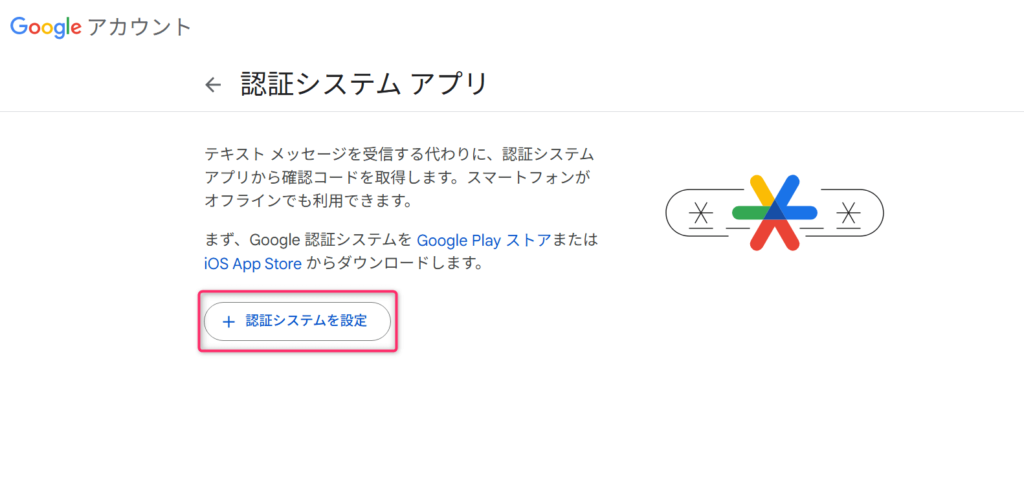
Task: Click the 認証システムを設定 button
Action: pos(297,321)
